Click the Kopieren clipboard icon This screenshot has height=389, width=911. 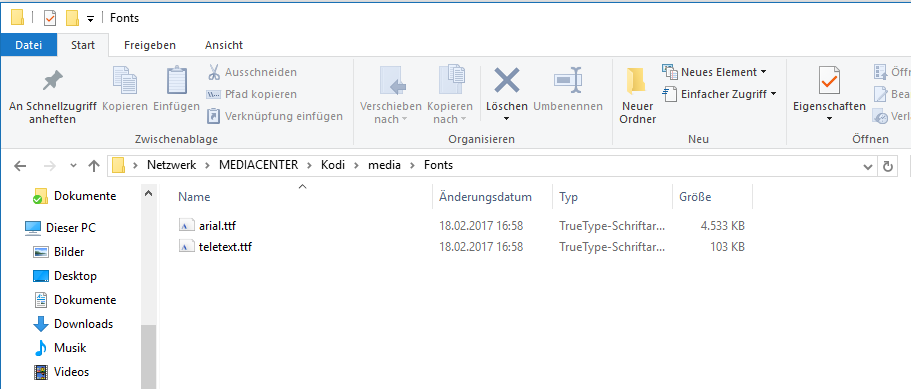[x=125, y=80]
